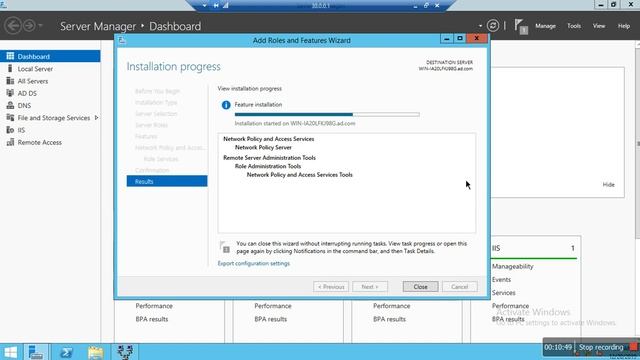Click the Local Server icon
Viewport: 640px width, 360px height.
point(10,69)
